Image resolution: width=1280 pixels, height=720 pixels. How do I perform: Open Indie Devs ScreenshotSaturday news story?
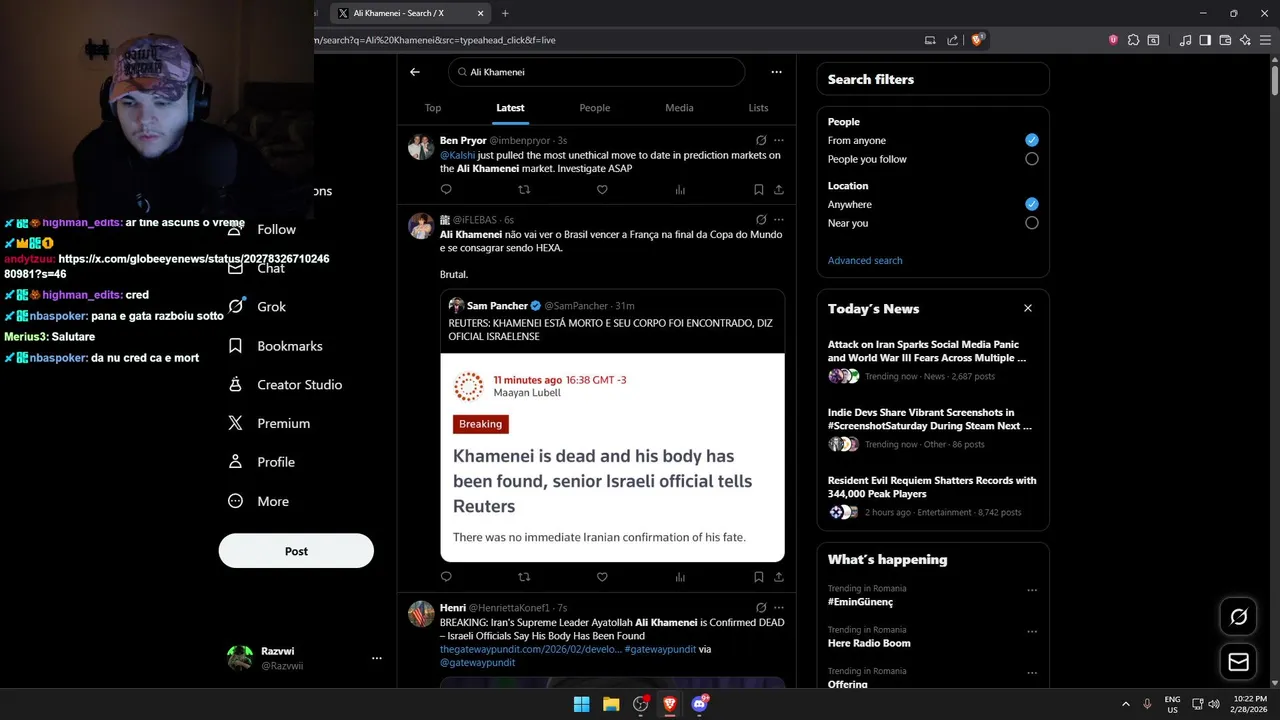[x=933, y=428]
